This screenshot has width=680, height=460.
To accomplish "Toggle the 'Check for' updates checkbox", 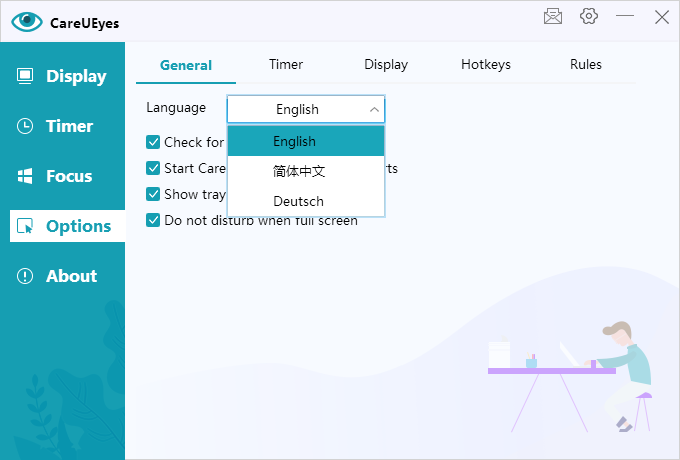I will pyautogui.click(x=153, y=142).
